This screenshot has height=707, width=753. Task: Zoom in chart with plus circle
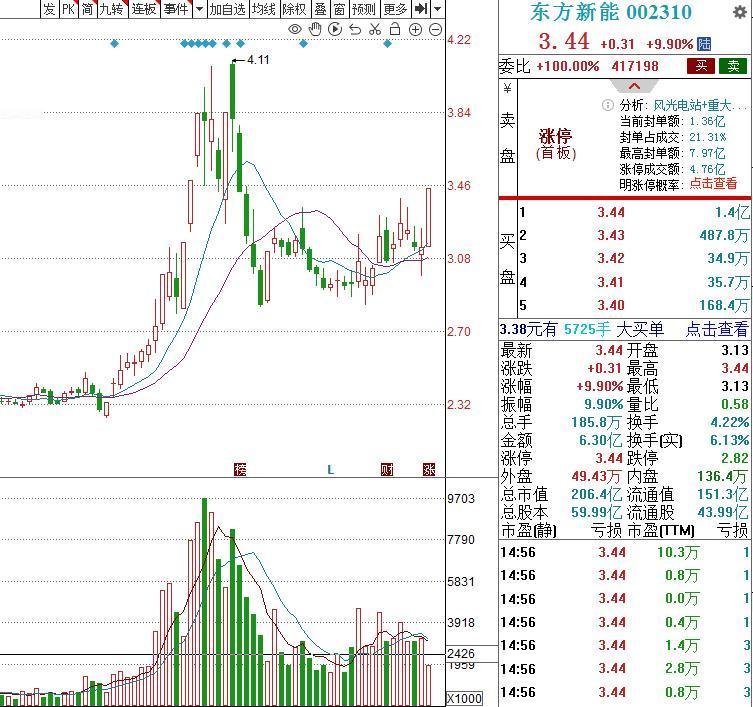click(x=415, y=30)
